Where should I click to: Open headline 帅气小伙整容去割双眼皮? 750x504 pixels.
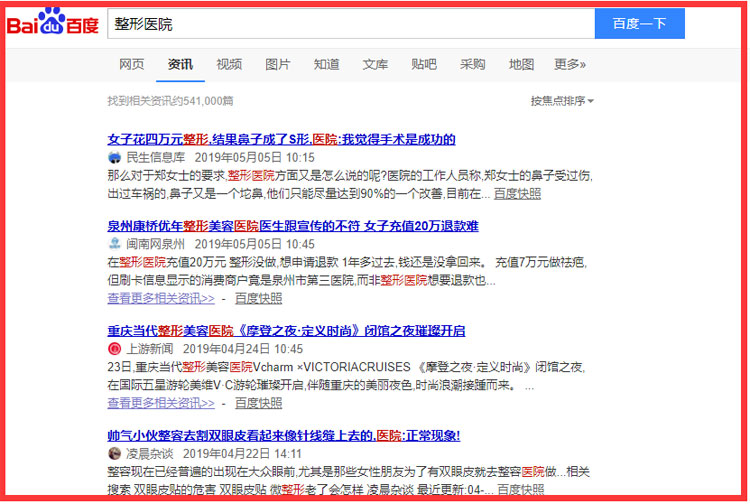pyautogui.click(x=284, y=435)
